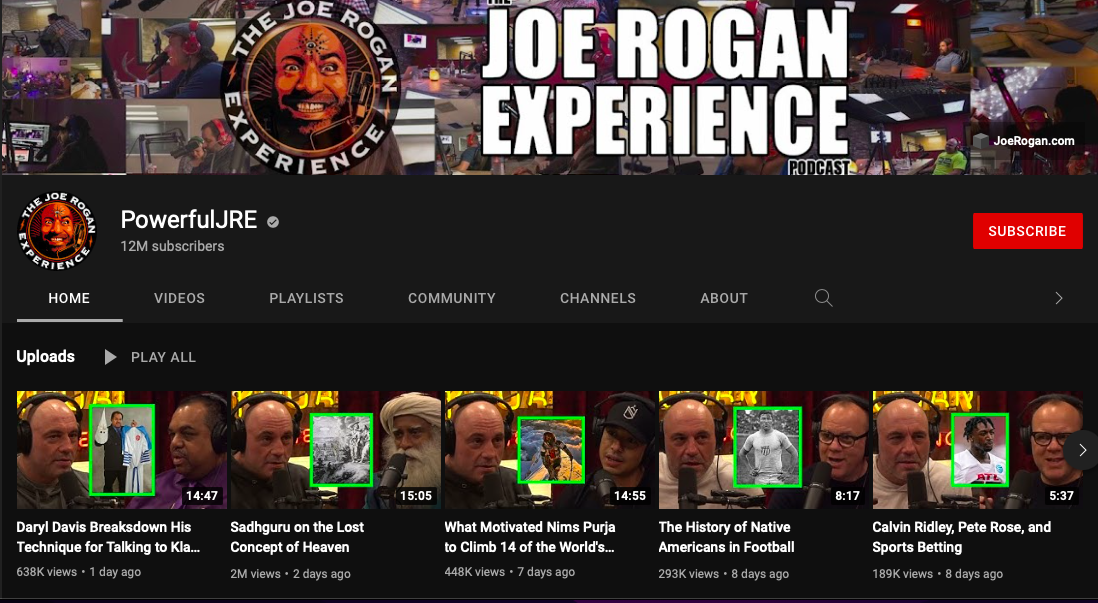This screenshot has height=603, width=1098.
Task: View the About tab
Action: [724, 298]
